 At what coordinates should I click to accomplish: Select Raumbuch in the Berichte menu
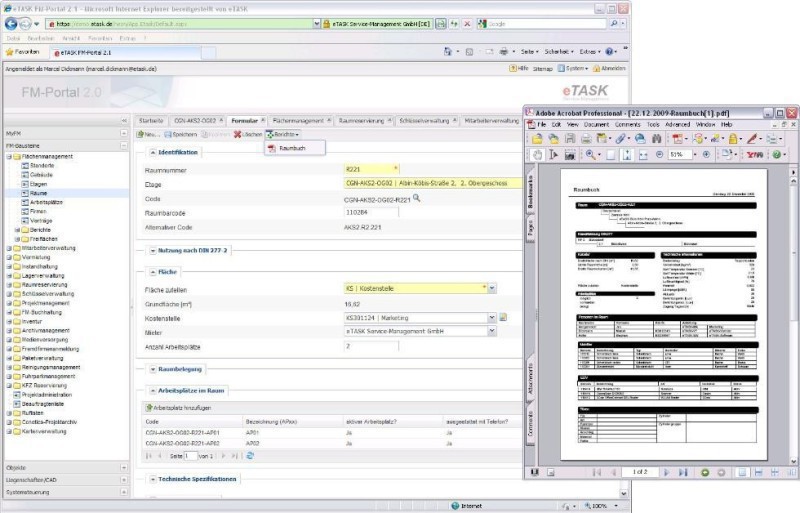[292, 148]
